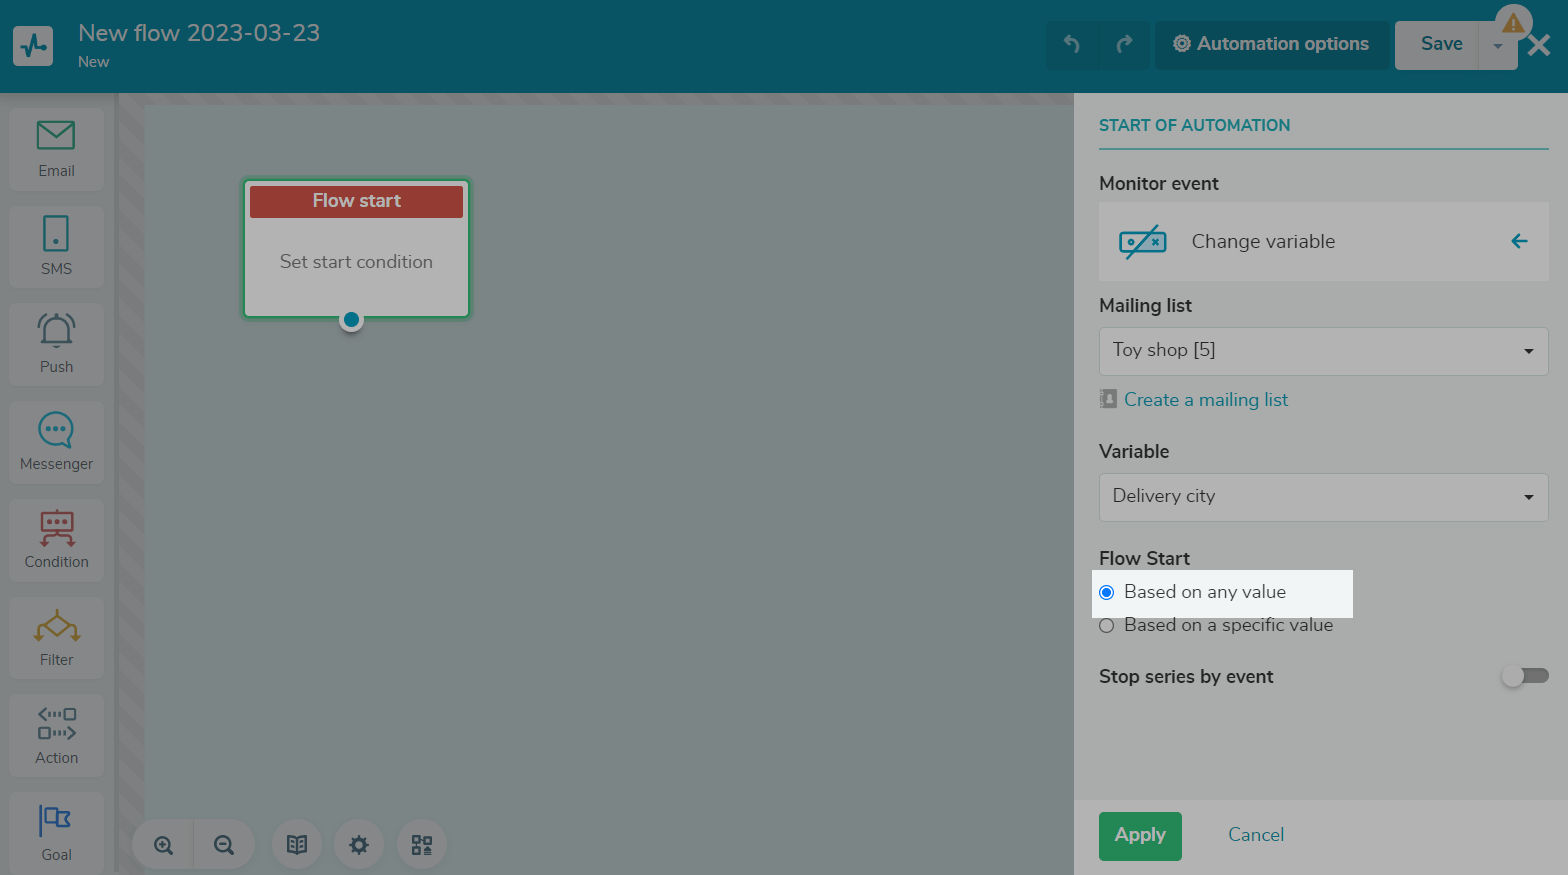The width and height of the screenshot is (1568, 875).
Task: Toggle Stop series by event switch
Action: [1525, 676]
